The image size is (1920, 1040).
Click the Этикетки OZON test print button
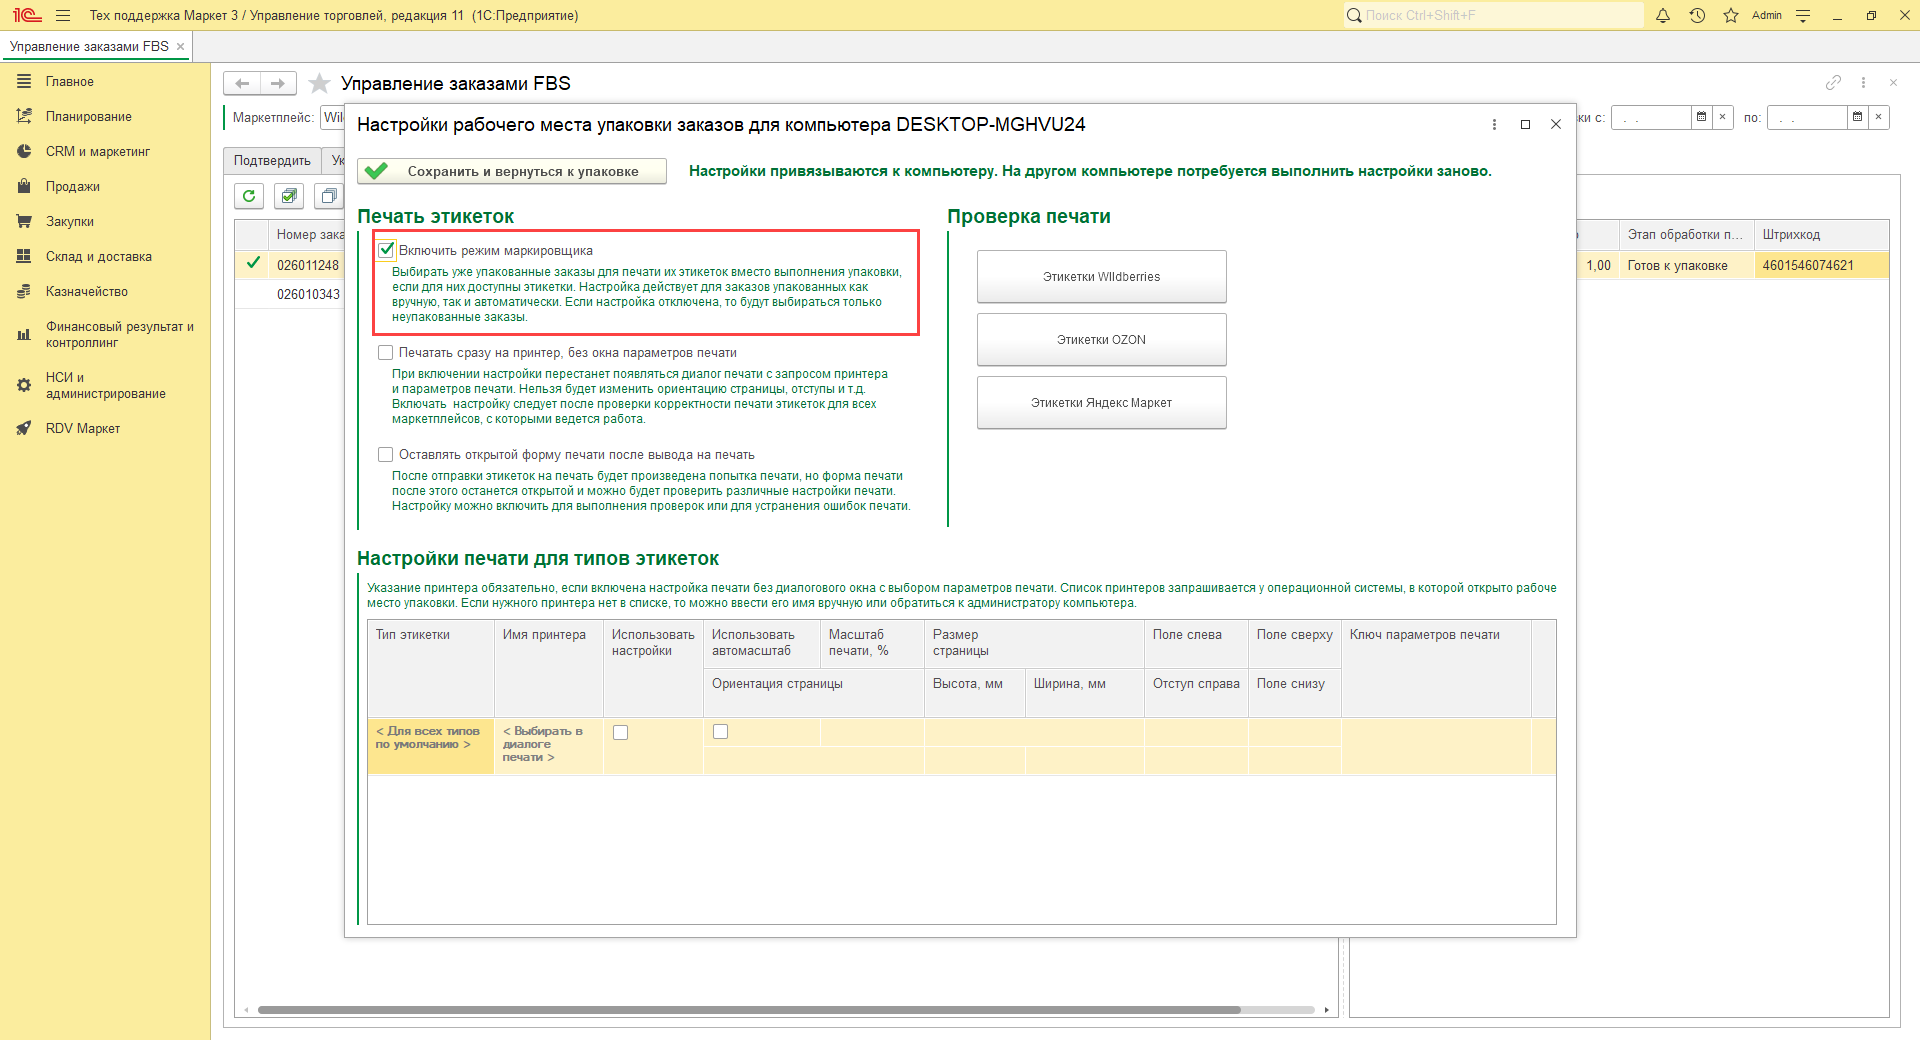(x=1101, y=340)
